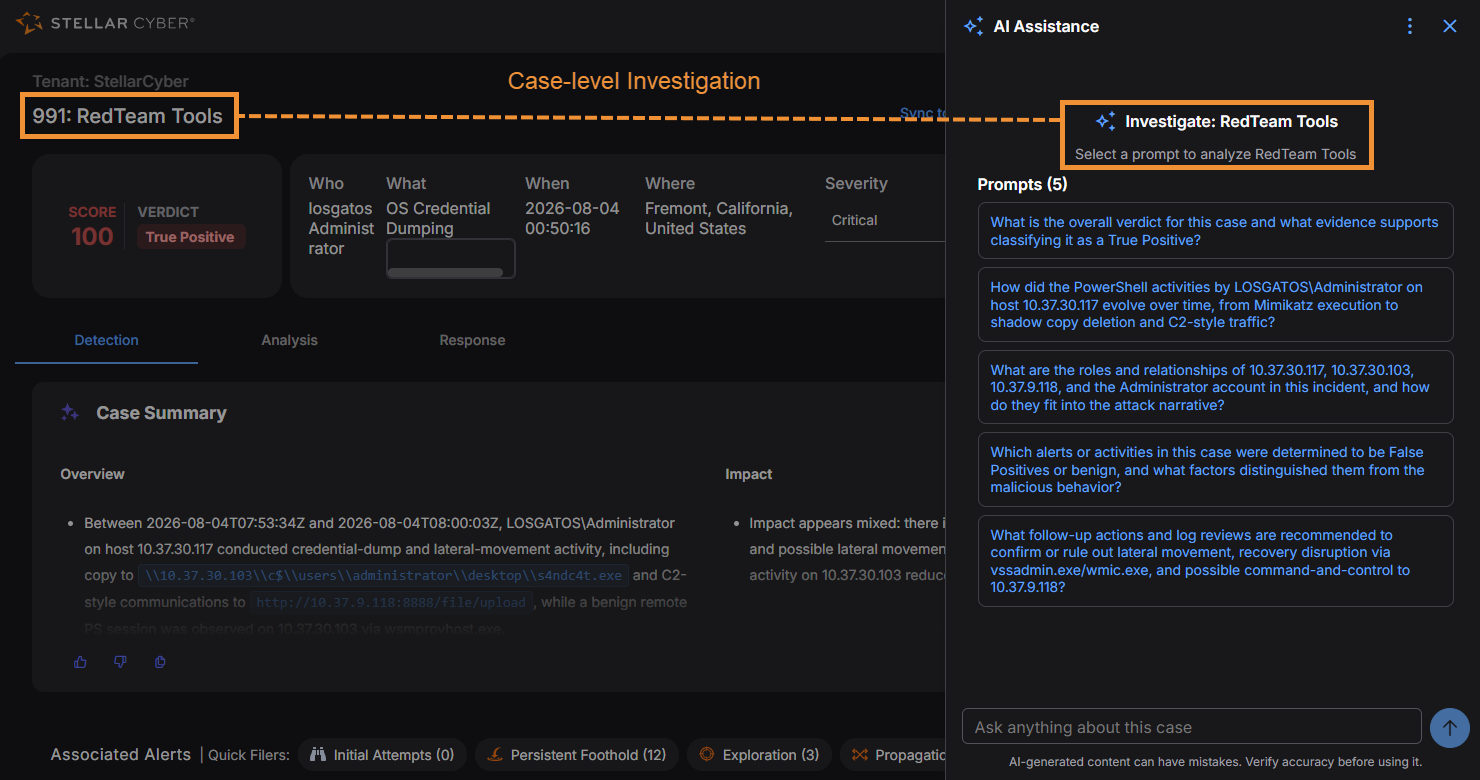1480x780 pixels.
Task: Filter alerts by Initial Attempts (0)
Action: pos(382,755)
